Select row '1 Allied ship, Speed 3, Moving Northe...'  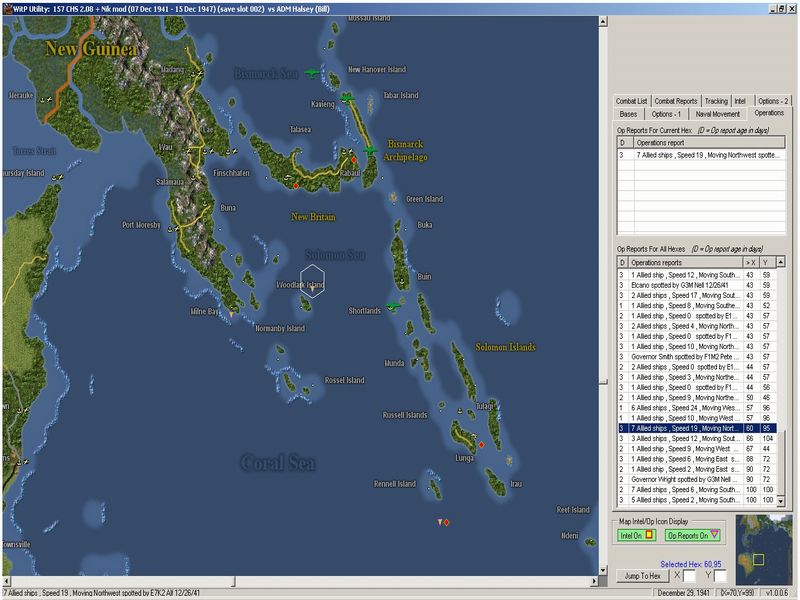696,377
